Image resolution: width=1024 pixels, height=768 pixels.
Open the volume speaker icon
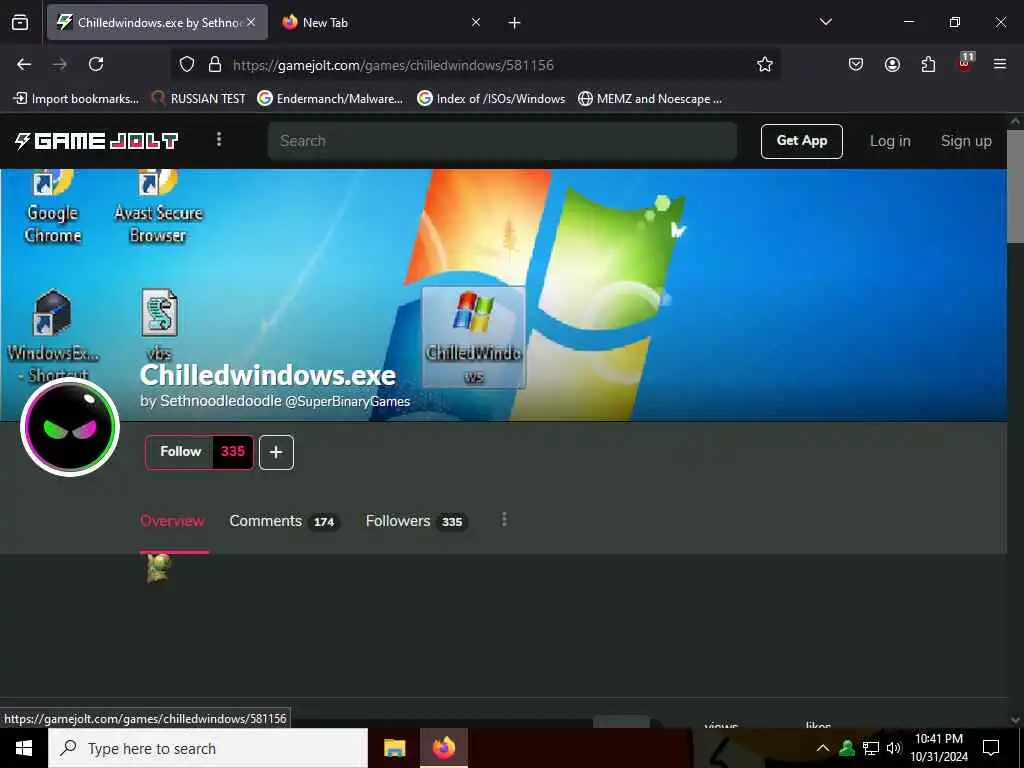click(x=894, y=748)
